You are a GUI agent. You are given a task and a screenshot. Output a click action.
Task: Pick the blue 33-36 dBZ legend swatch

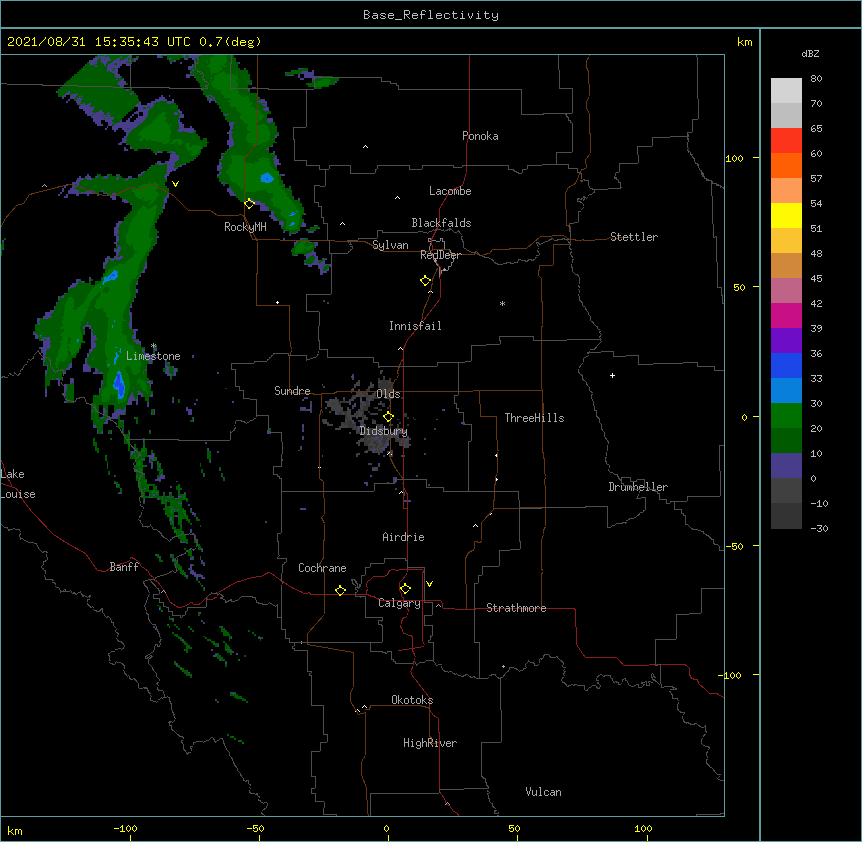click(x=786, y=365)
